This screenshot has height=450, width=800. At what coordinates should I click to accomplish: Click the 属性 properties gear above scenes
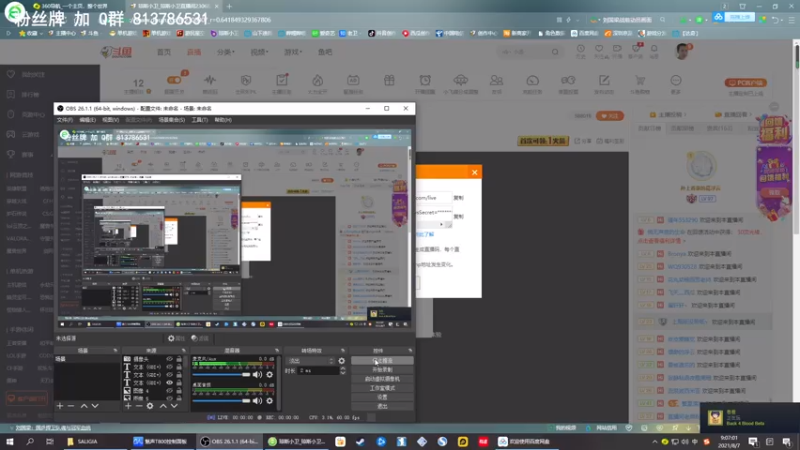coord(176,338)
